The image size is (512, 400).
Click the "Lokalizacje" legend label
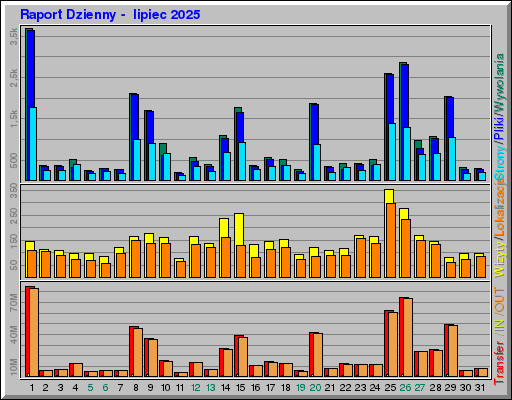point(499,208)
